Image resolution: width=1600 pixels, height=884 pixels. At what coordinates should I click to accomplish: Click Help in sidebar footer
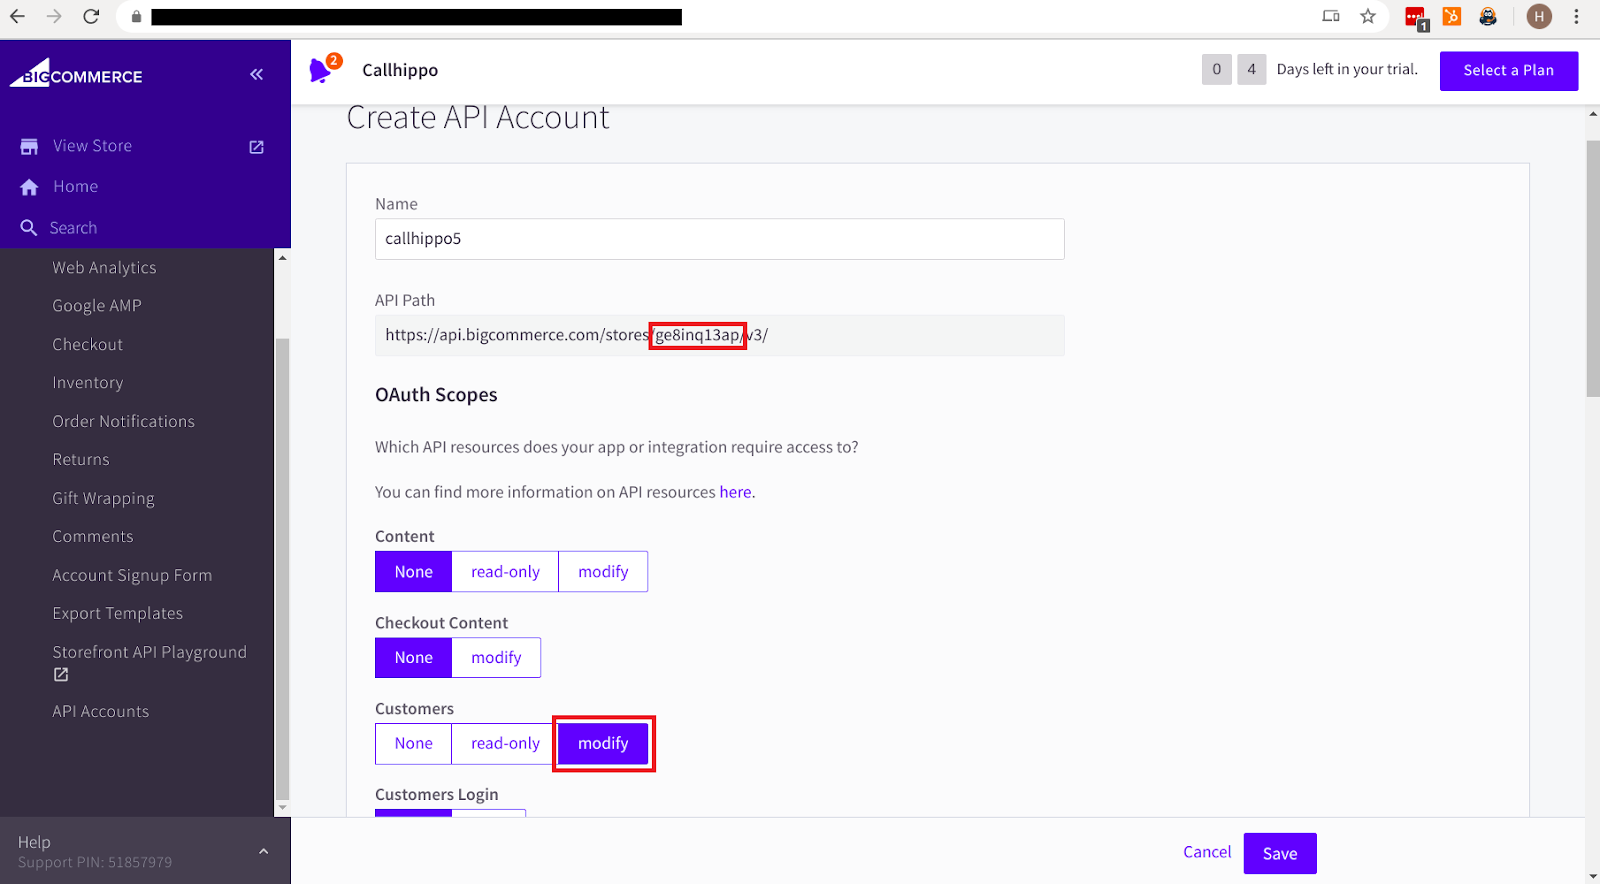(x=34, y=842)
